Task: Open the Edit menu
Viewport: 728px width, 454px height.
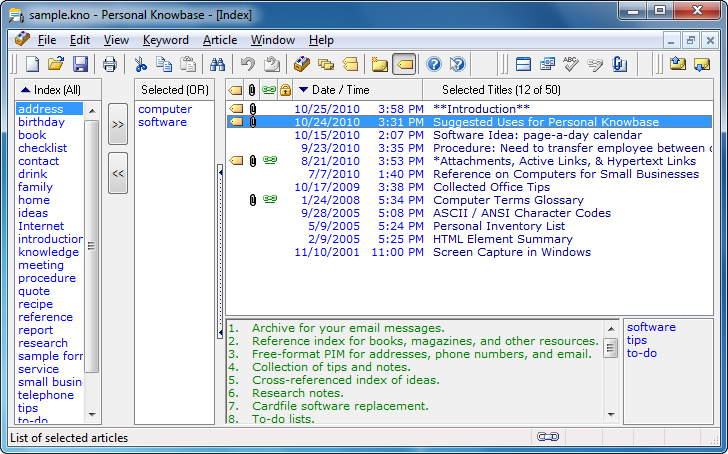Action: coord(80,40)
